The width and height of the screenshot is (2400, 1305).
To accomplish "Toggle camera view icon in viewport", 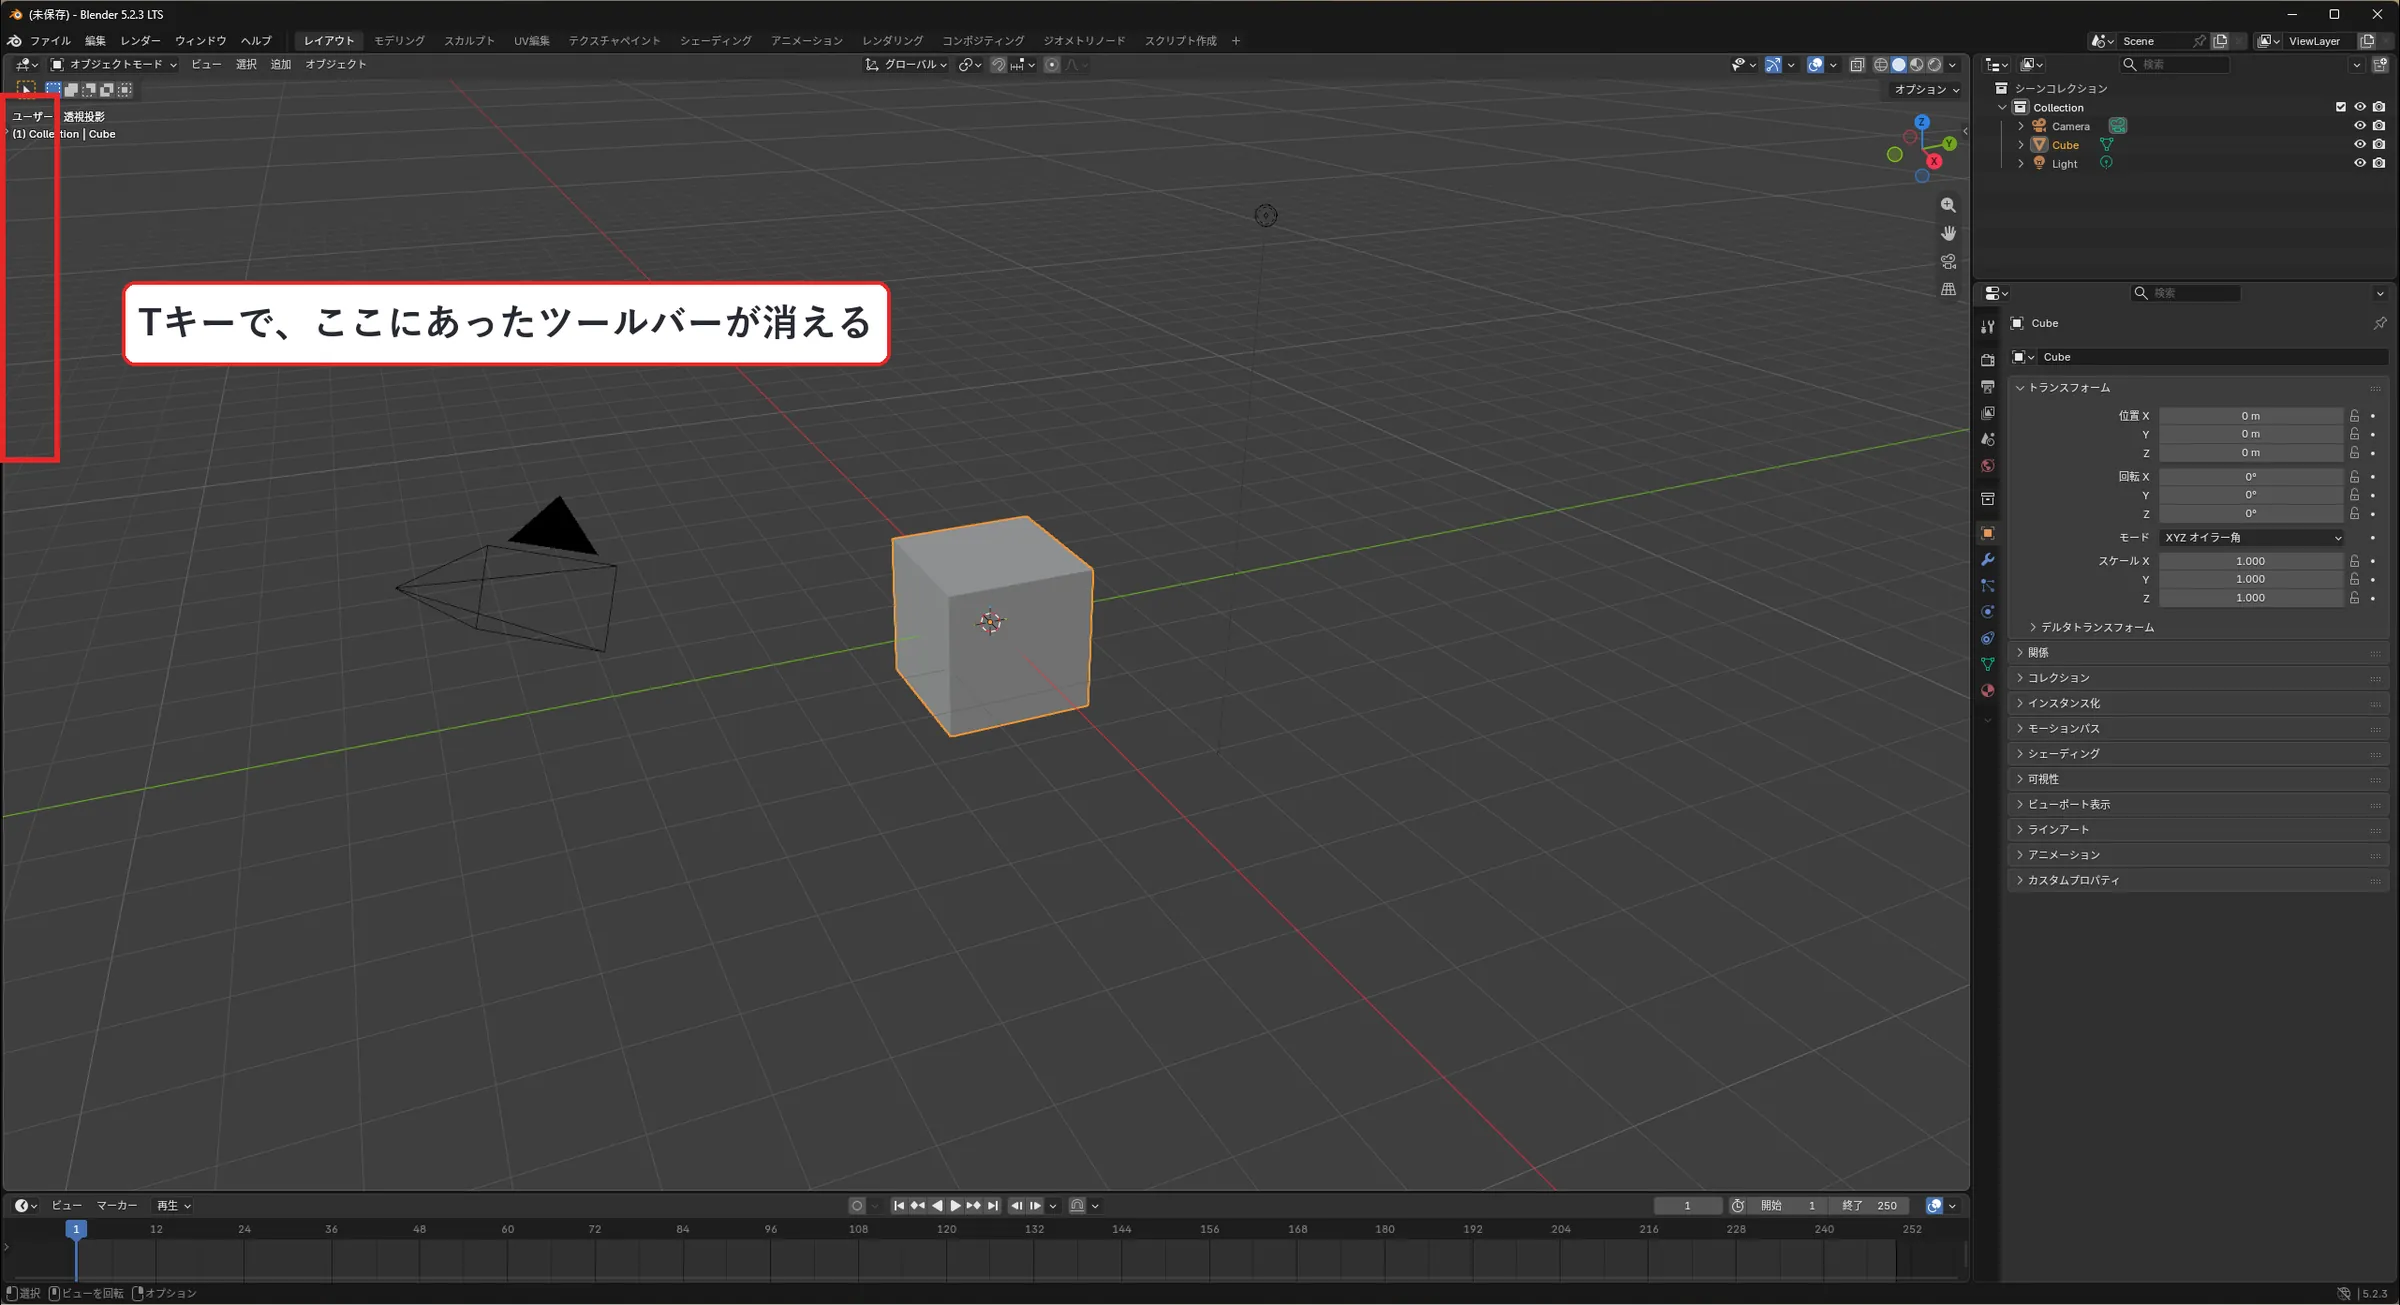I will pos(1948,261).
